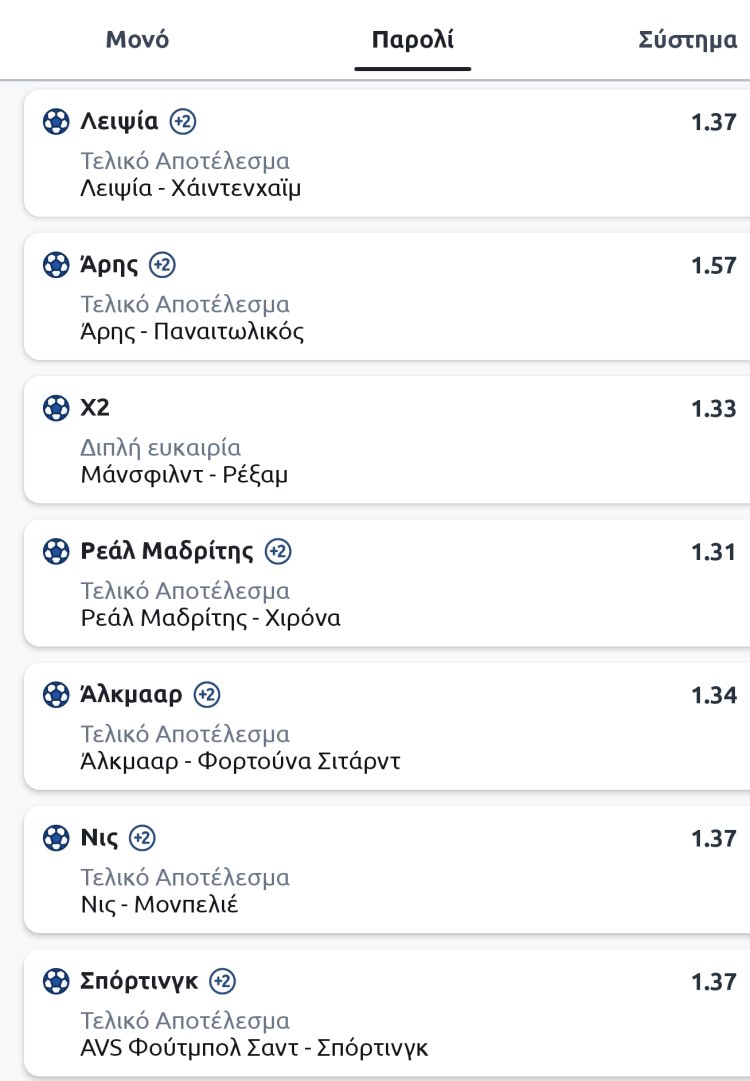Click the soccer ball icon beside Λειψία
The image size is (750, 1081).
point(55,122)
